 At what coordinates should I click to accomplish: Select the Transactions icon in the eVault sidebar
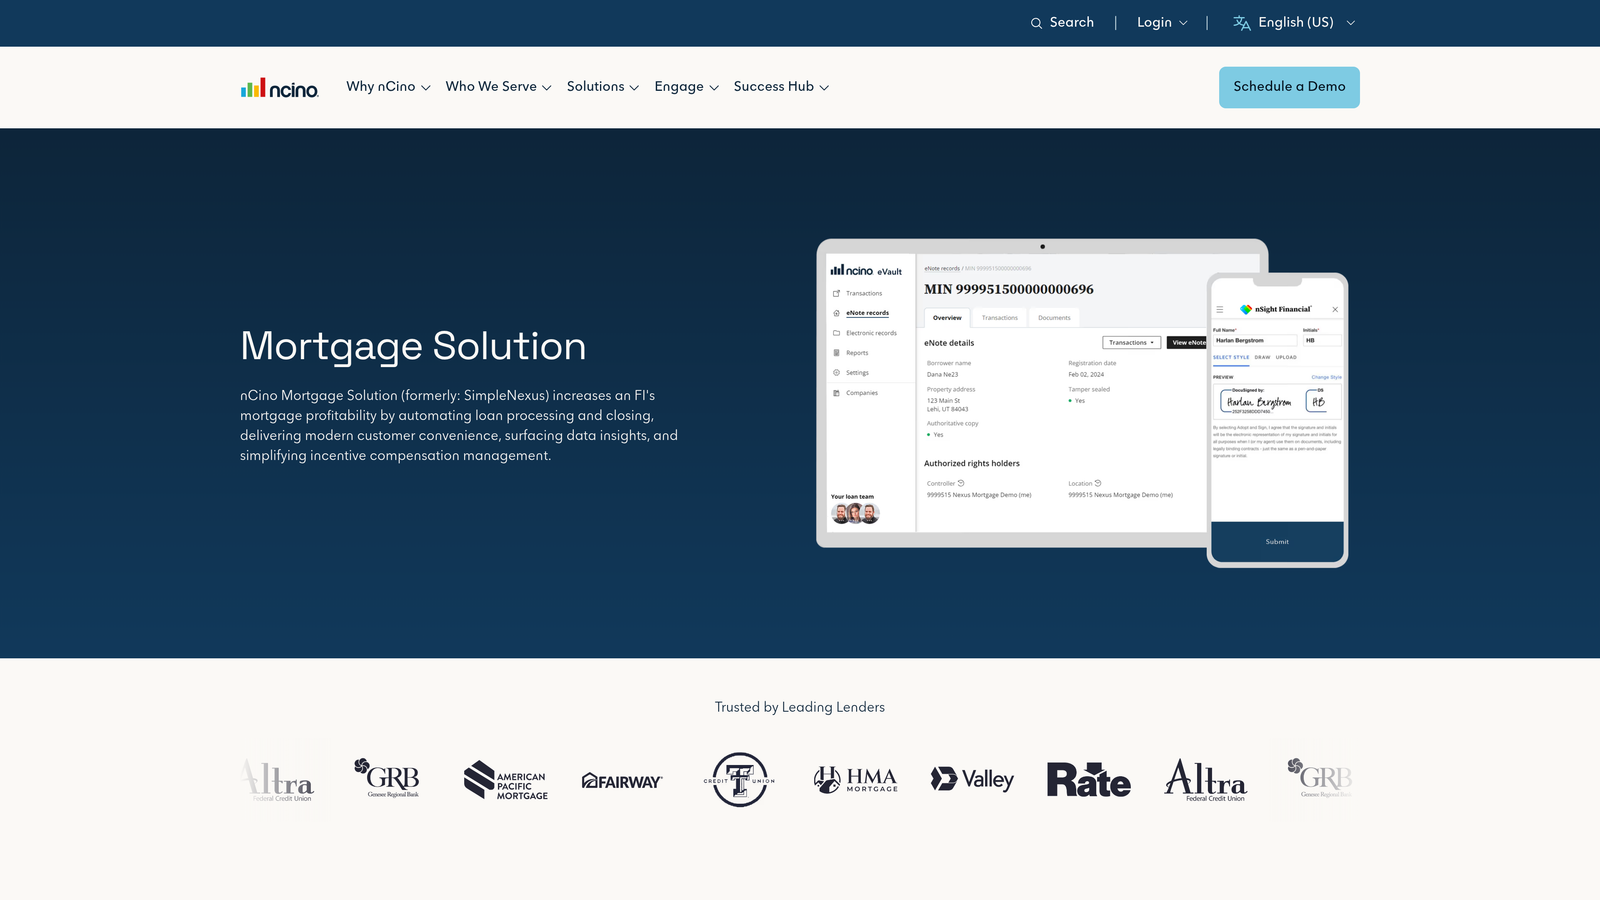[x=838, y=293]
